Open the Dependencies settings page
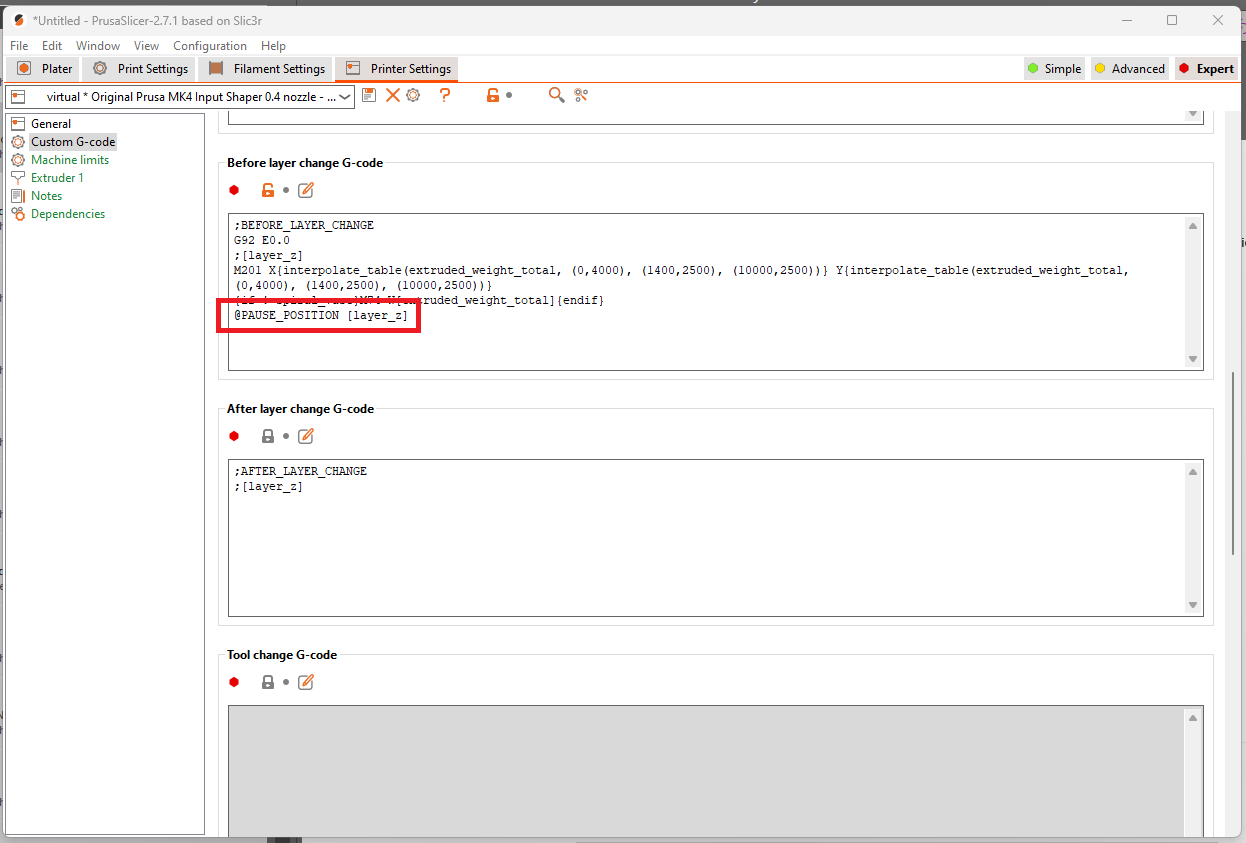 coord(68,214)
